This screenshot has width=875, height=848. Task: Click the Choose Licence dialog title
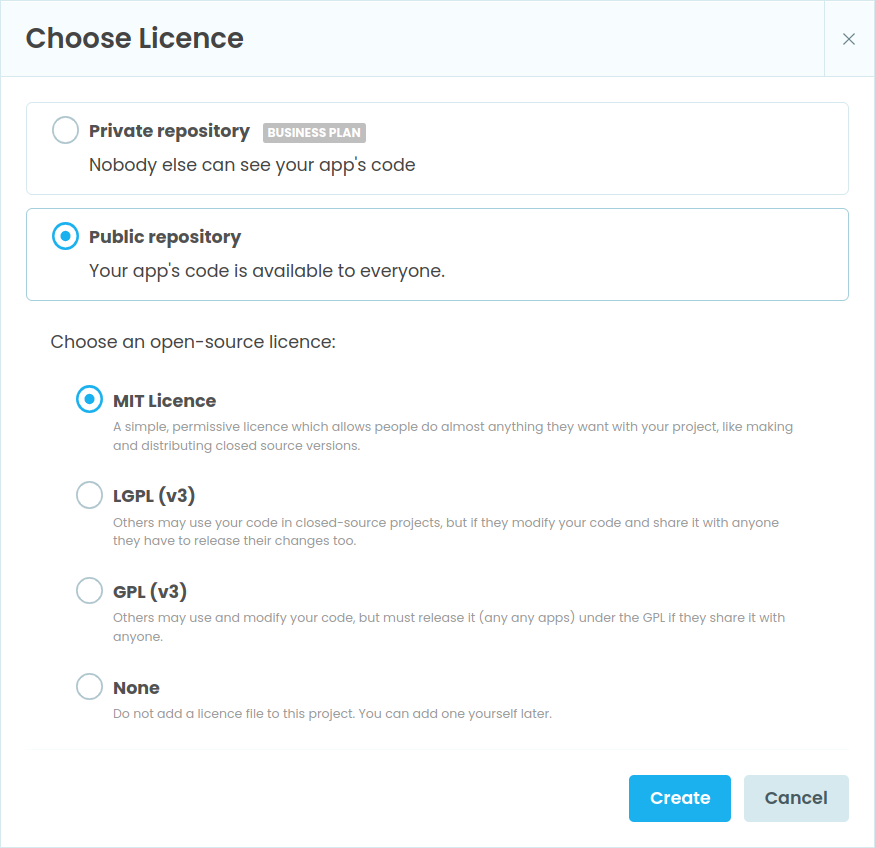(x=134, y=38)
